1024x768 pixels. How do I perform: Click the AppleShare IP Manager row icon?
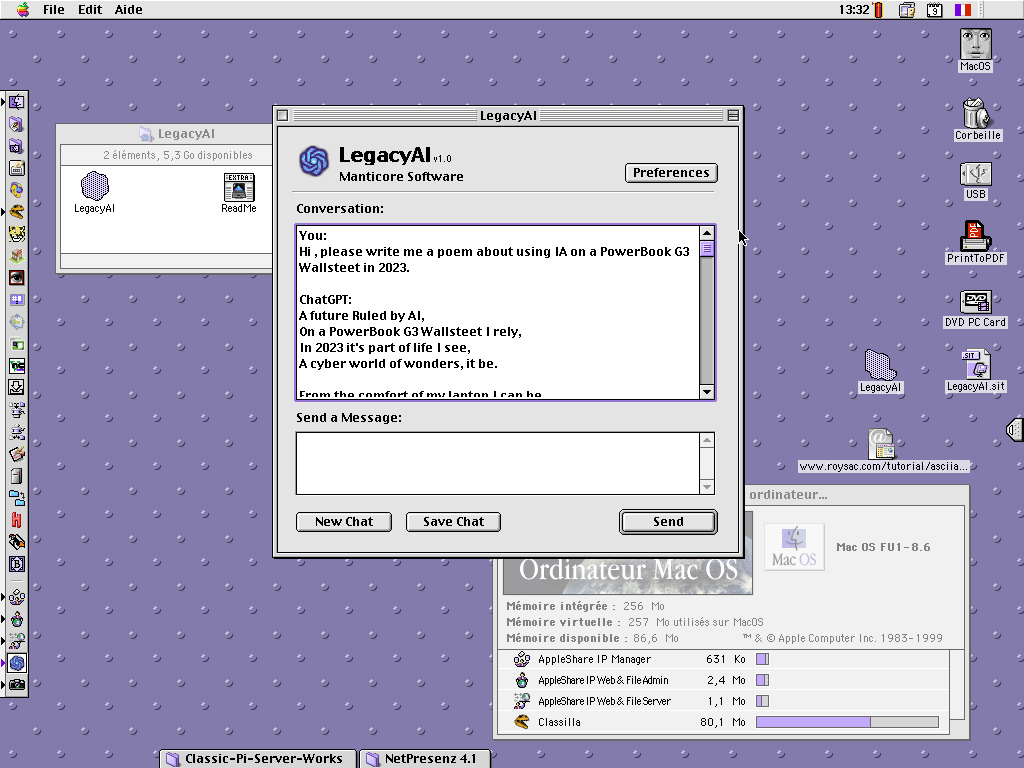(521, 659)
